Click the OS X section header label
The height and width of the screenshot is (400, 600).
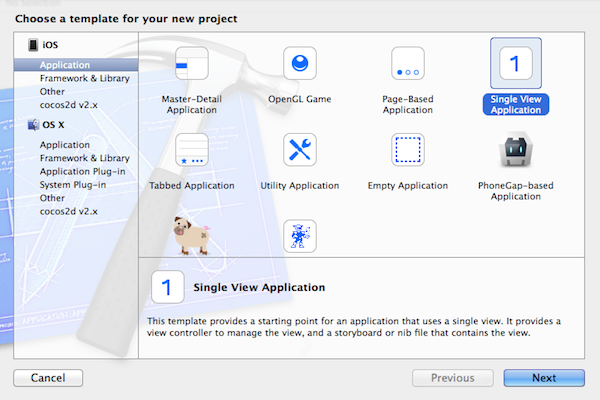point(53,125)
